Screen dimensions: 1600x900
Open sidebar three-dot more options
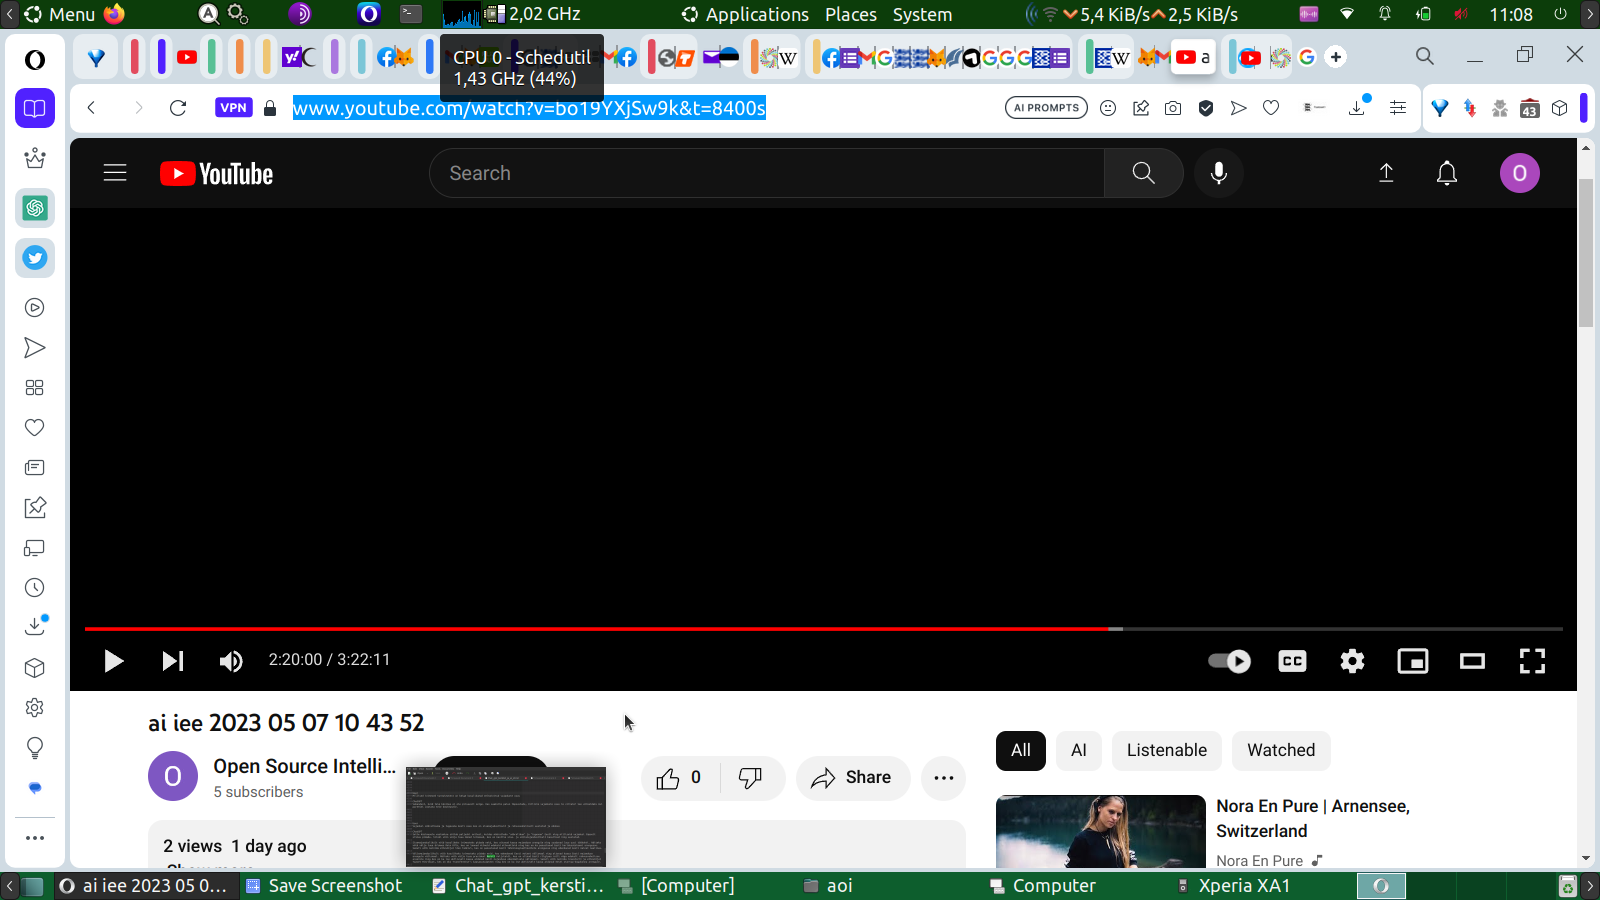click(x=35, y=838)
